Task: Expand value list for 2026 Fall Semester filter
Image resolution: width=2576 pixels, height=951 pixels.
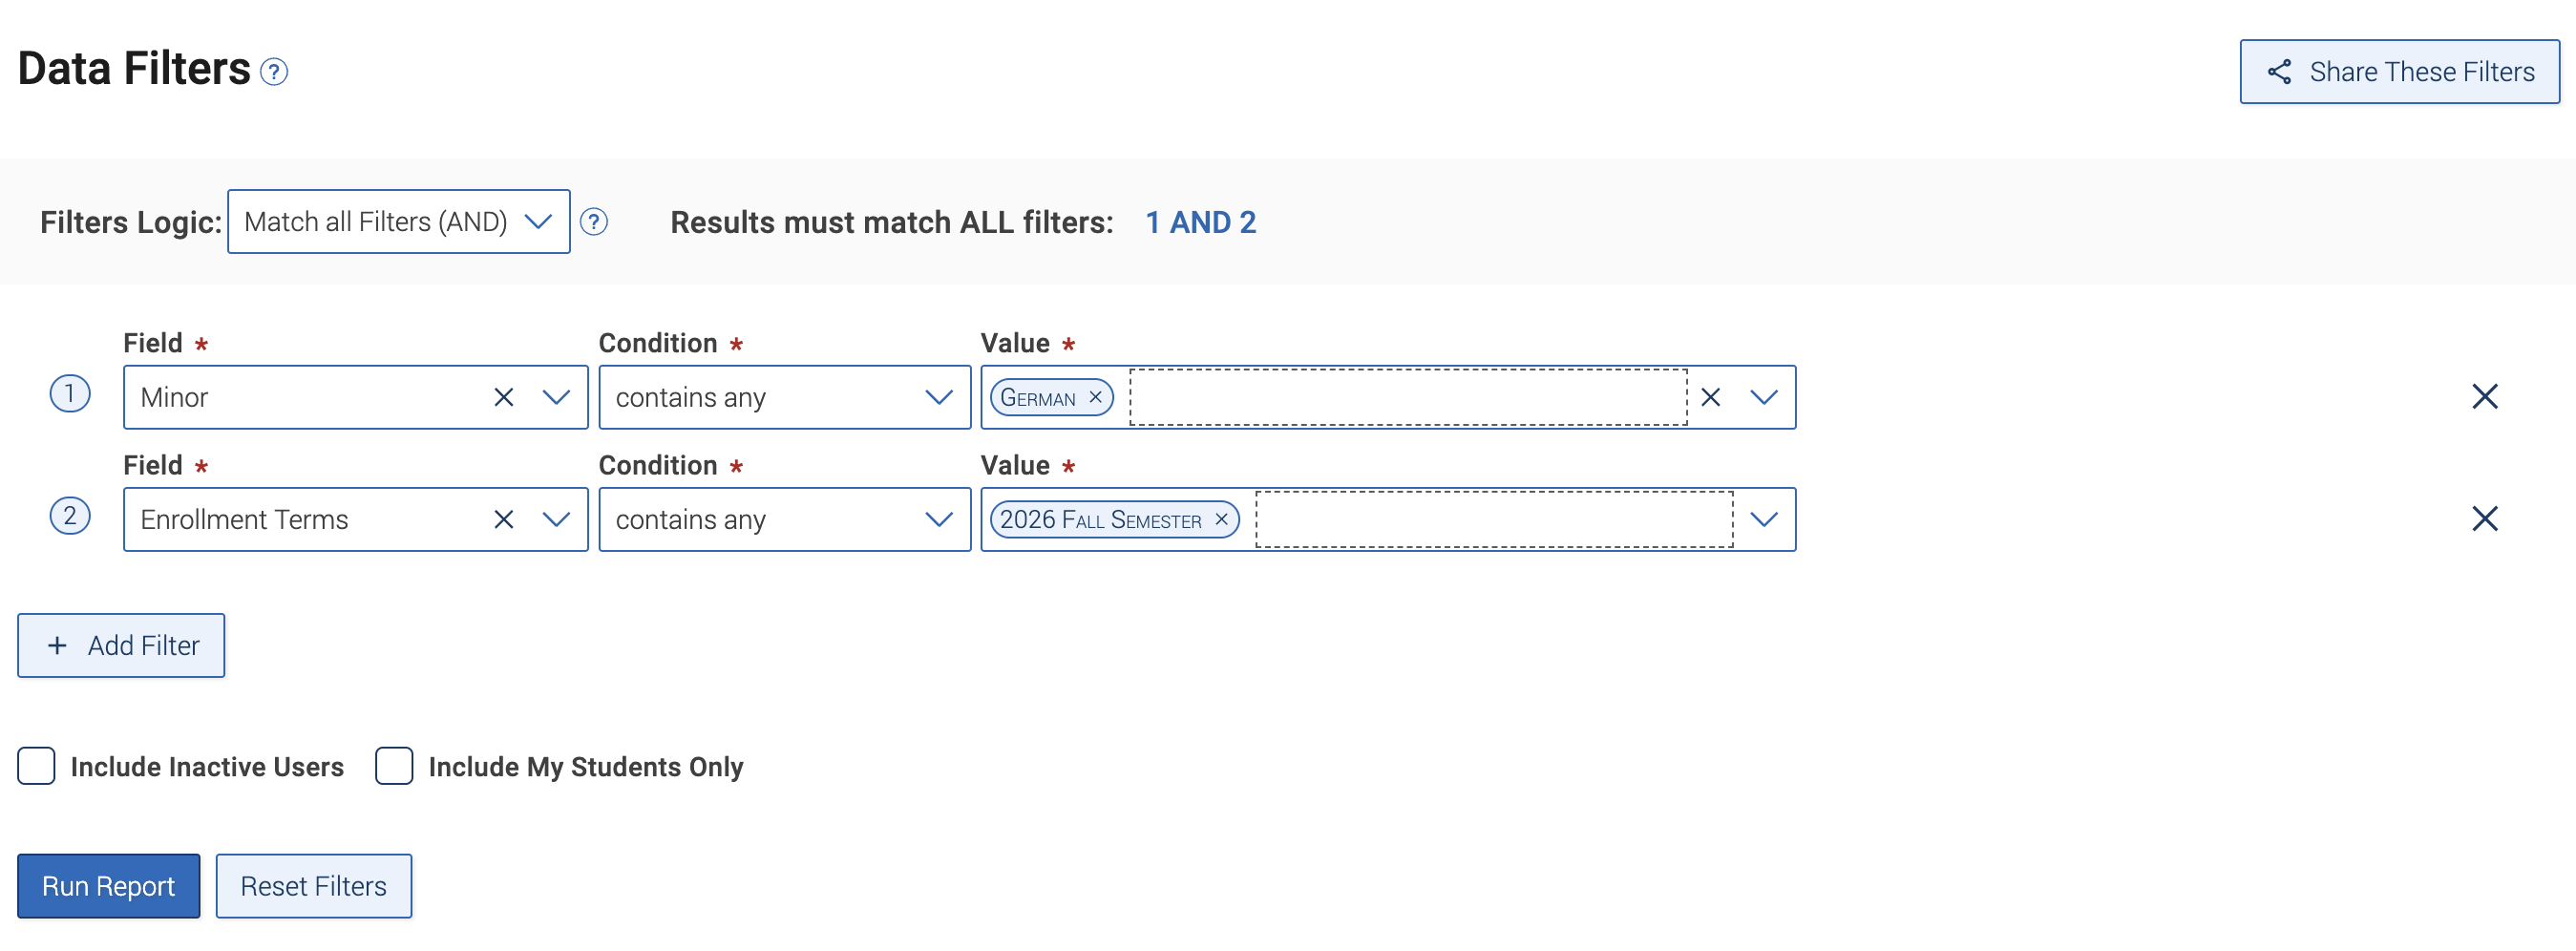Action: point(1764,519)
